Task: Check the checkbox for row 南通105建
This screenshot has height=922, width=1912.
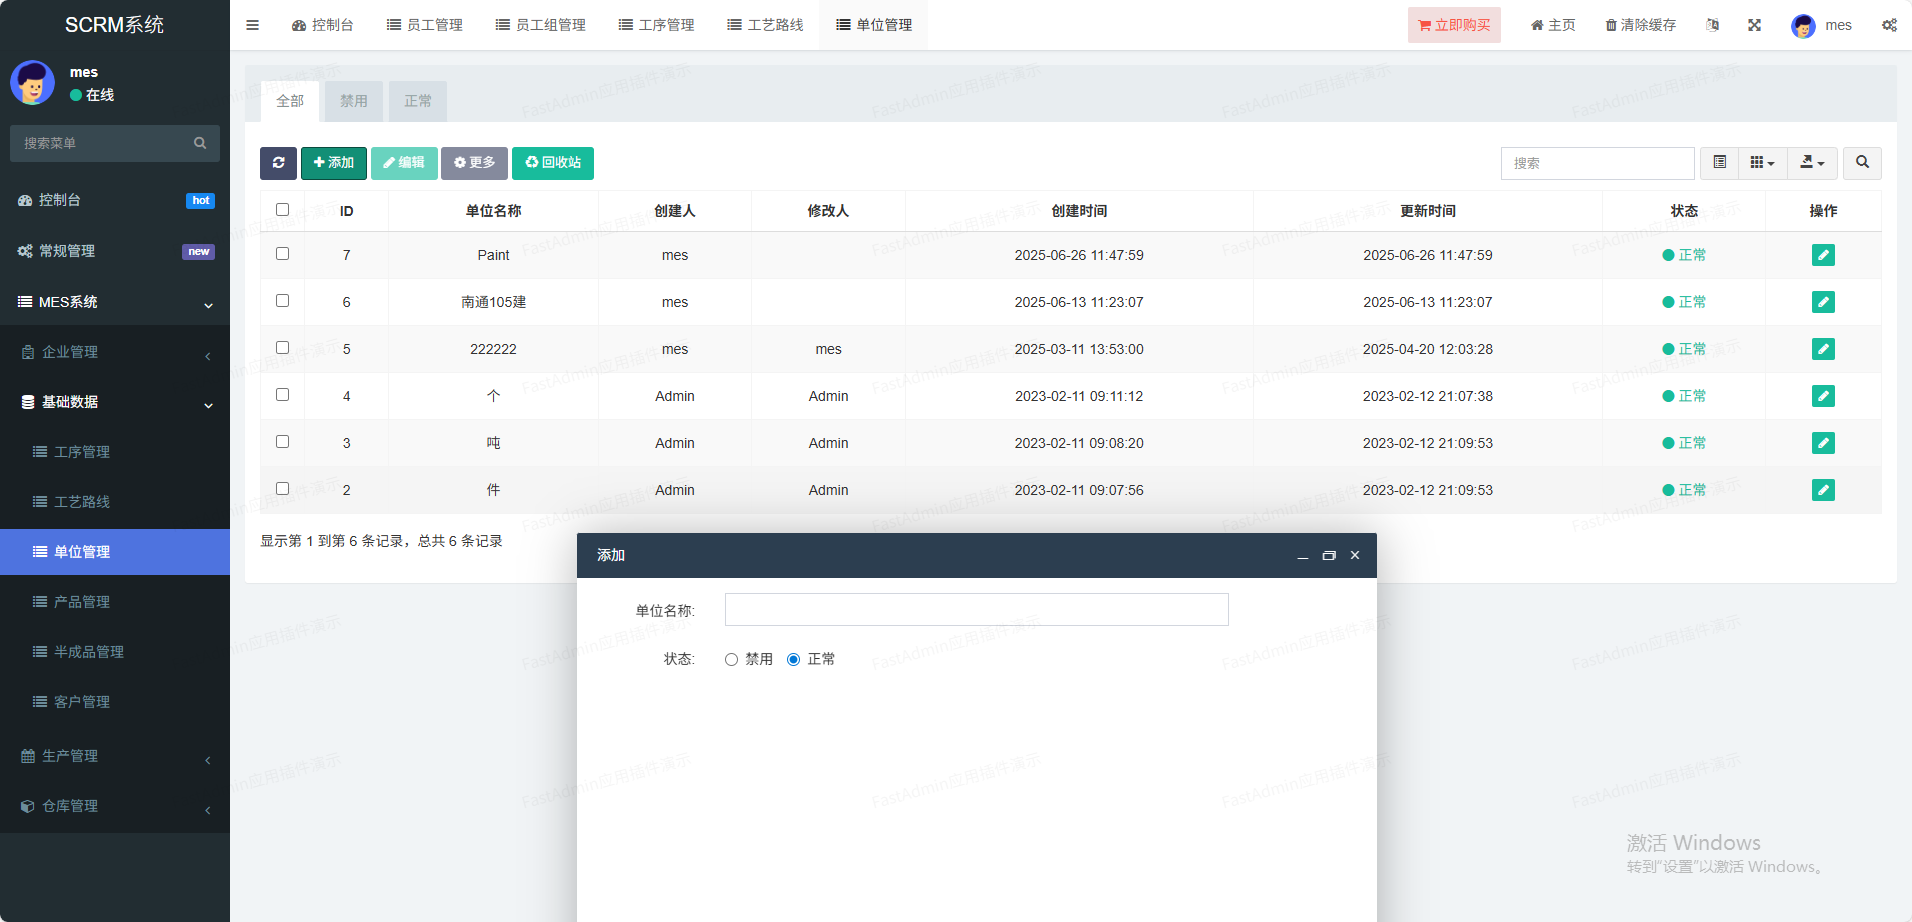Action: (282, 301)
